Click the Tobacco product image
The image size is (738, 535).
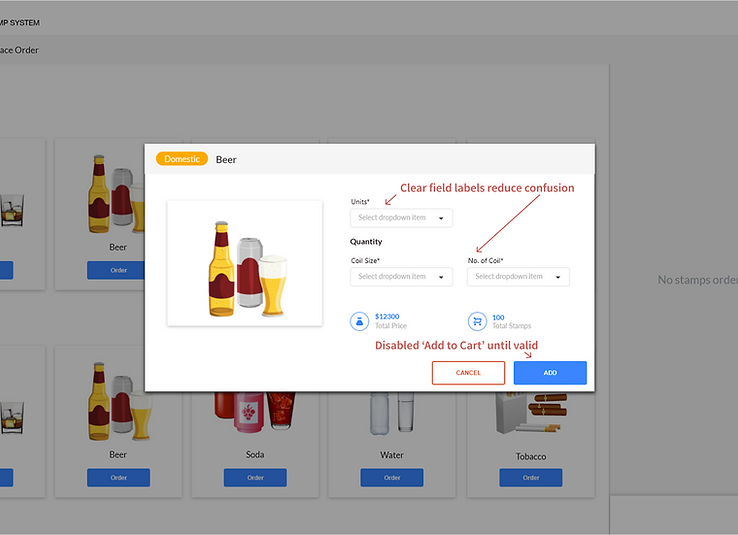(x=531, y=413)
